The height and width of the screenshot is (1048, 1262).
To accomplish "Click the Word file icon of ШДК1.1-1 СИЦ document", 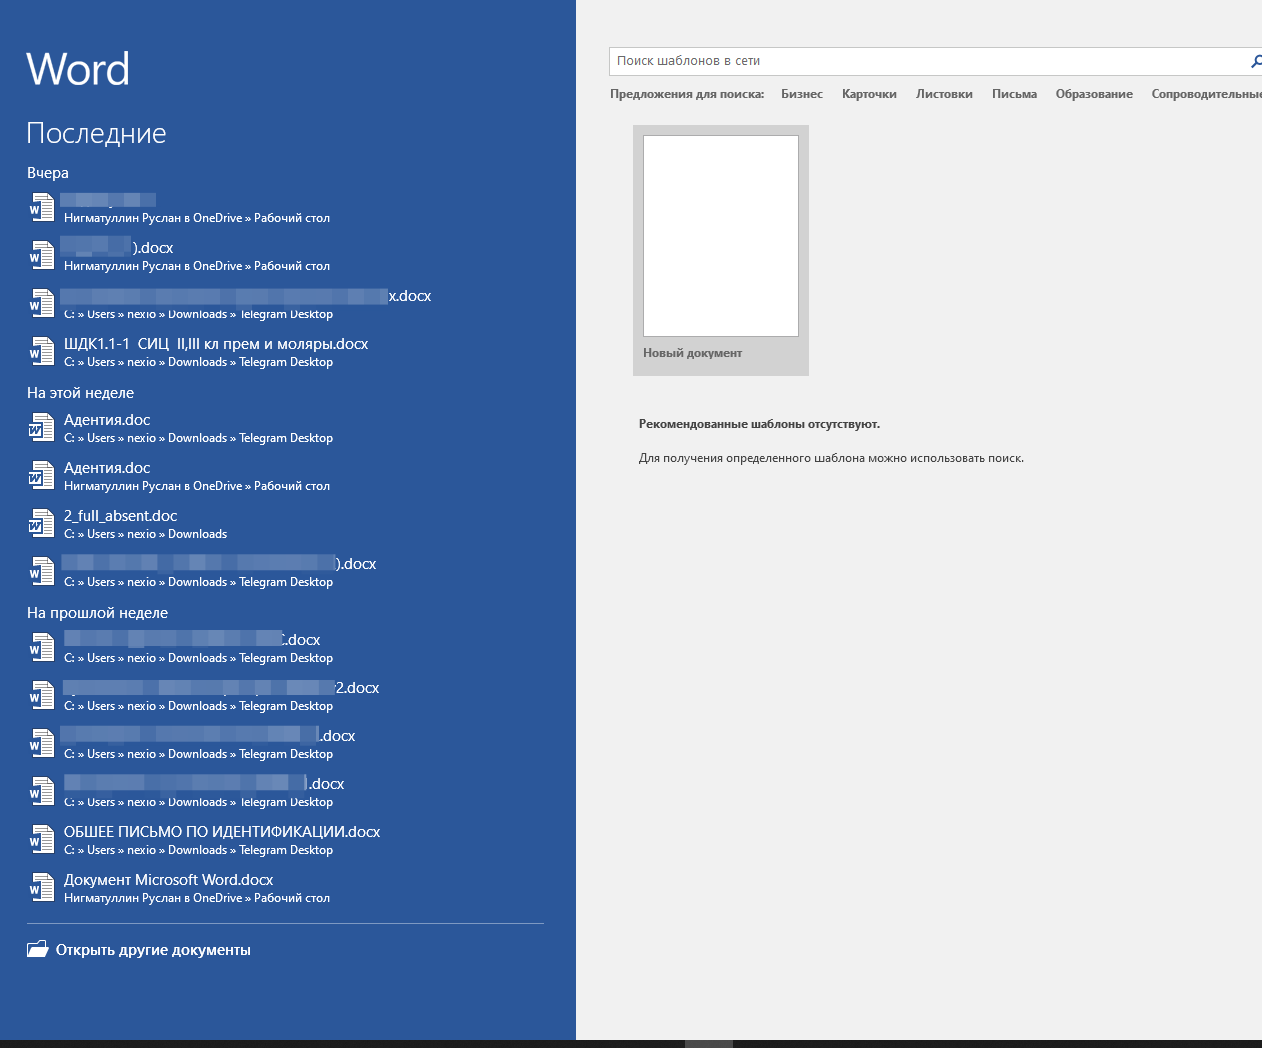I will [41, 352].
